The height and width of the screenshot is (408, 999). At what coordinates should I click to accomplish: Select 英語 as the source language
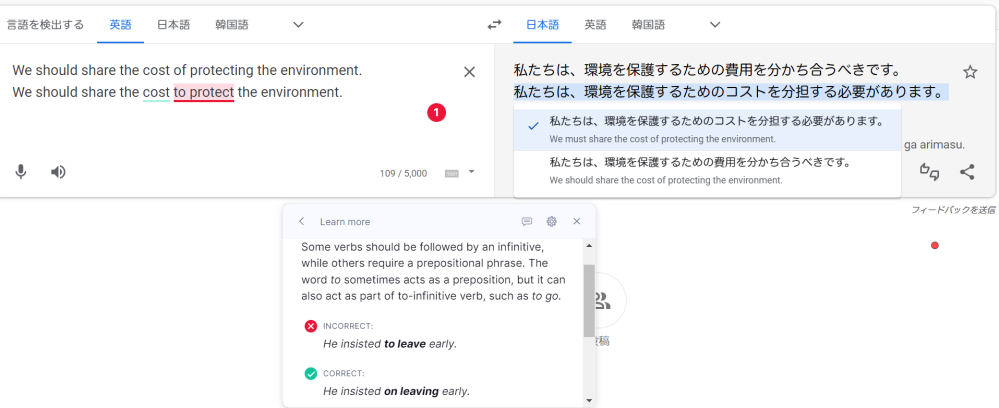click(x=120, y=25)
